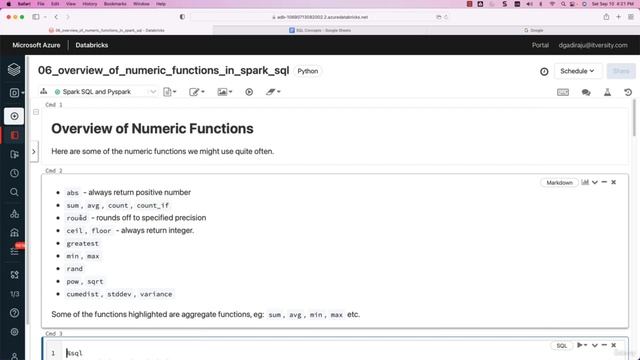Delete the Cmd 3 cell with X

pos(613,345)
